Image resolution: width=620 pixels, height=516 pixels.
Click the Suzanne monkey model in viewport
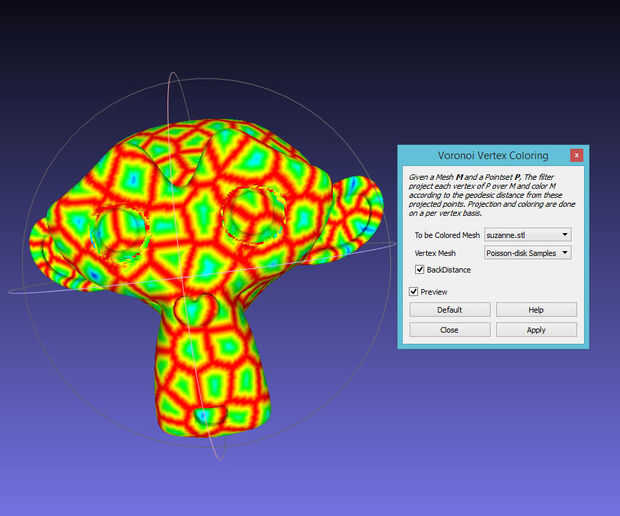[x=206, y=277]
